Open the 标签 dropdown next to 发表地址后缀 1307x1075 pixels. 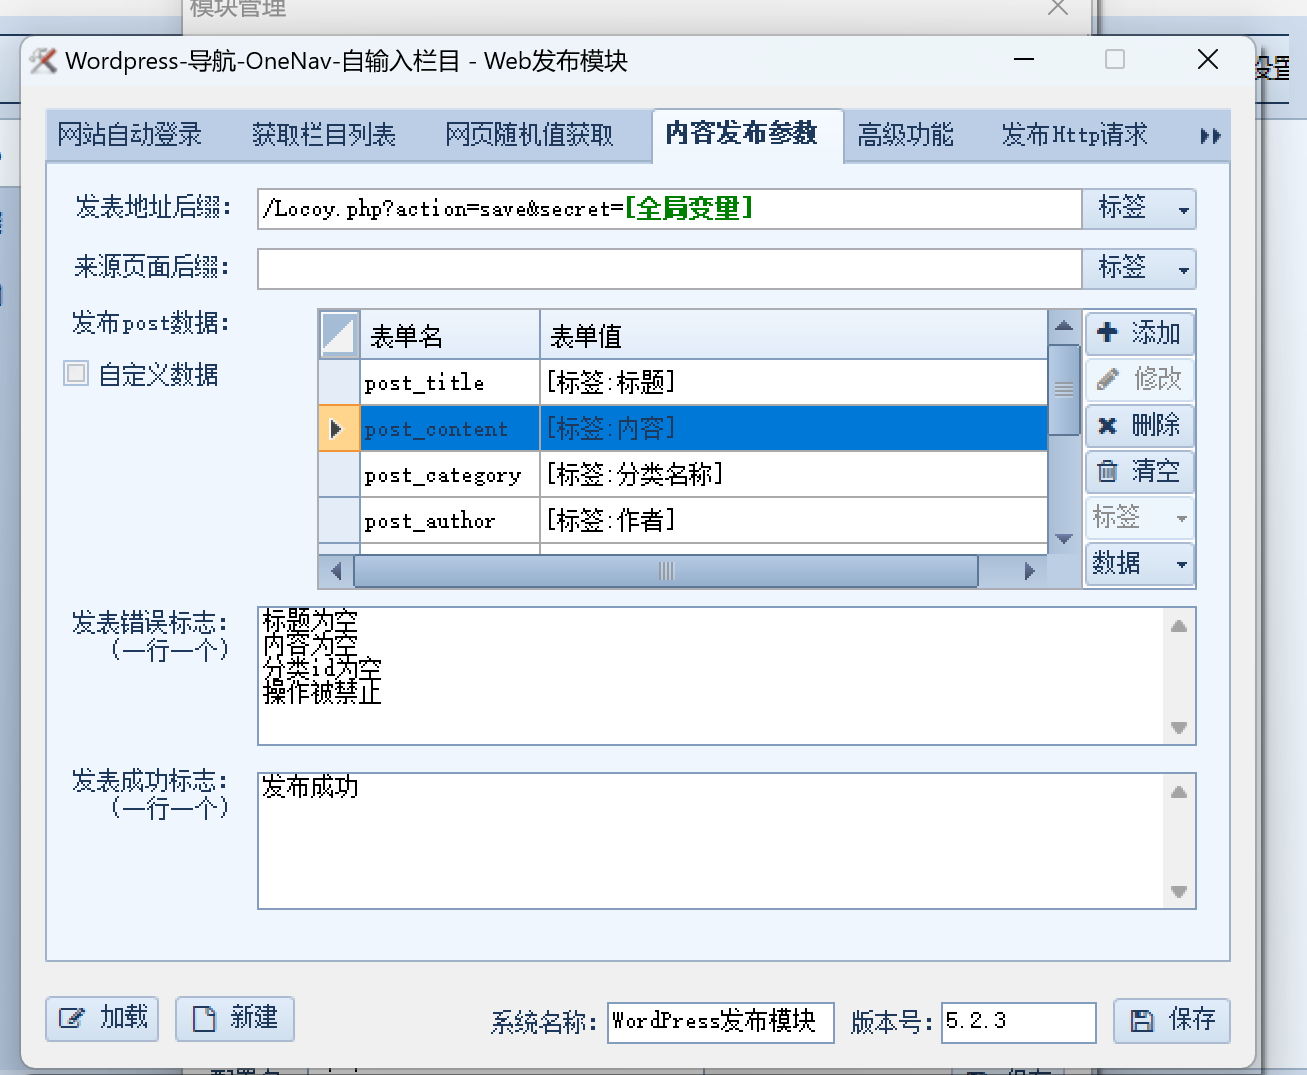pyautogui.click(x=1139, y=208)
